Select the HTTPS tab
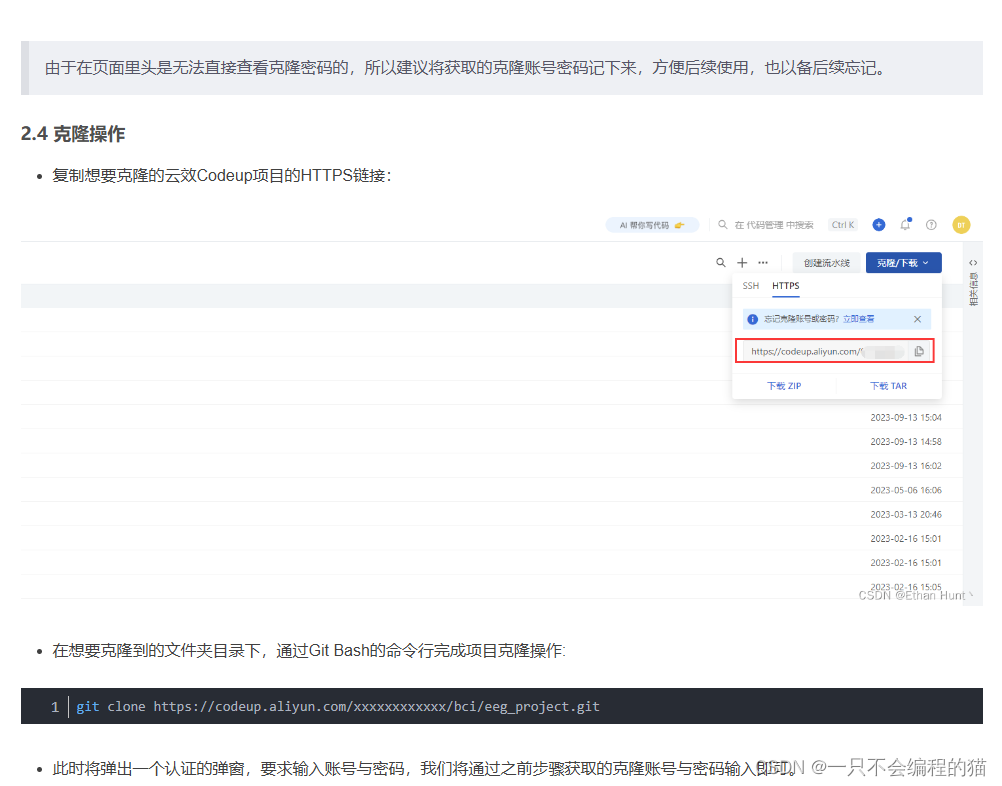Image resolution: width=1002 pixels, height=786 pixels. pyautogui.click(x=785, y=286)
